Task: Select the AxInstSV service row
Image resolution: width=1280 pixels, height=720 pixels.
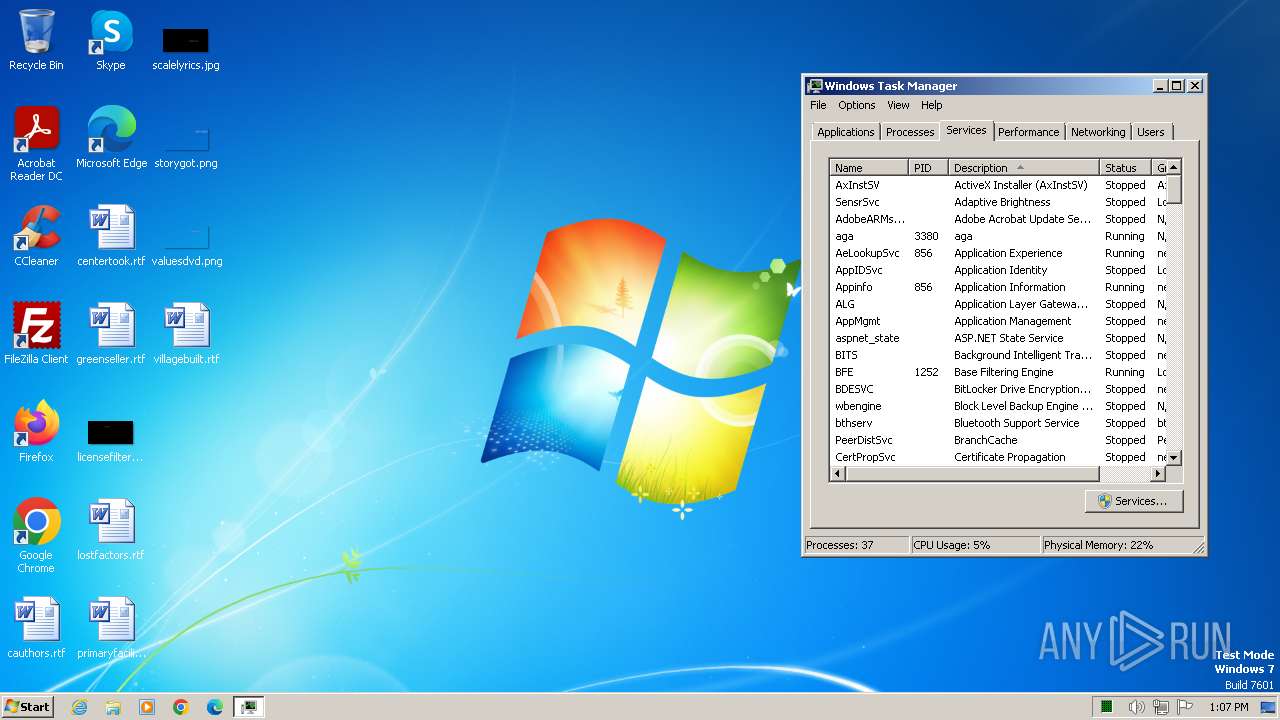Action: tap(998, 185)
